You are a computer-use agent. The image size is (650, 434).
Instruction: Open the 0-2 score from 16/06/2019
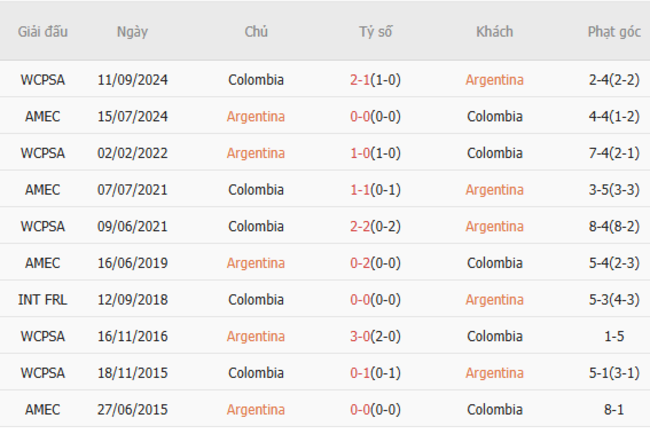click(x=360, y=263)
